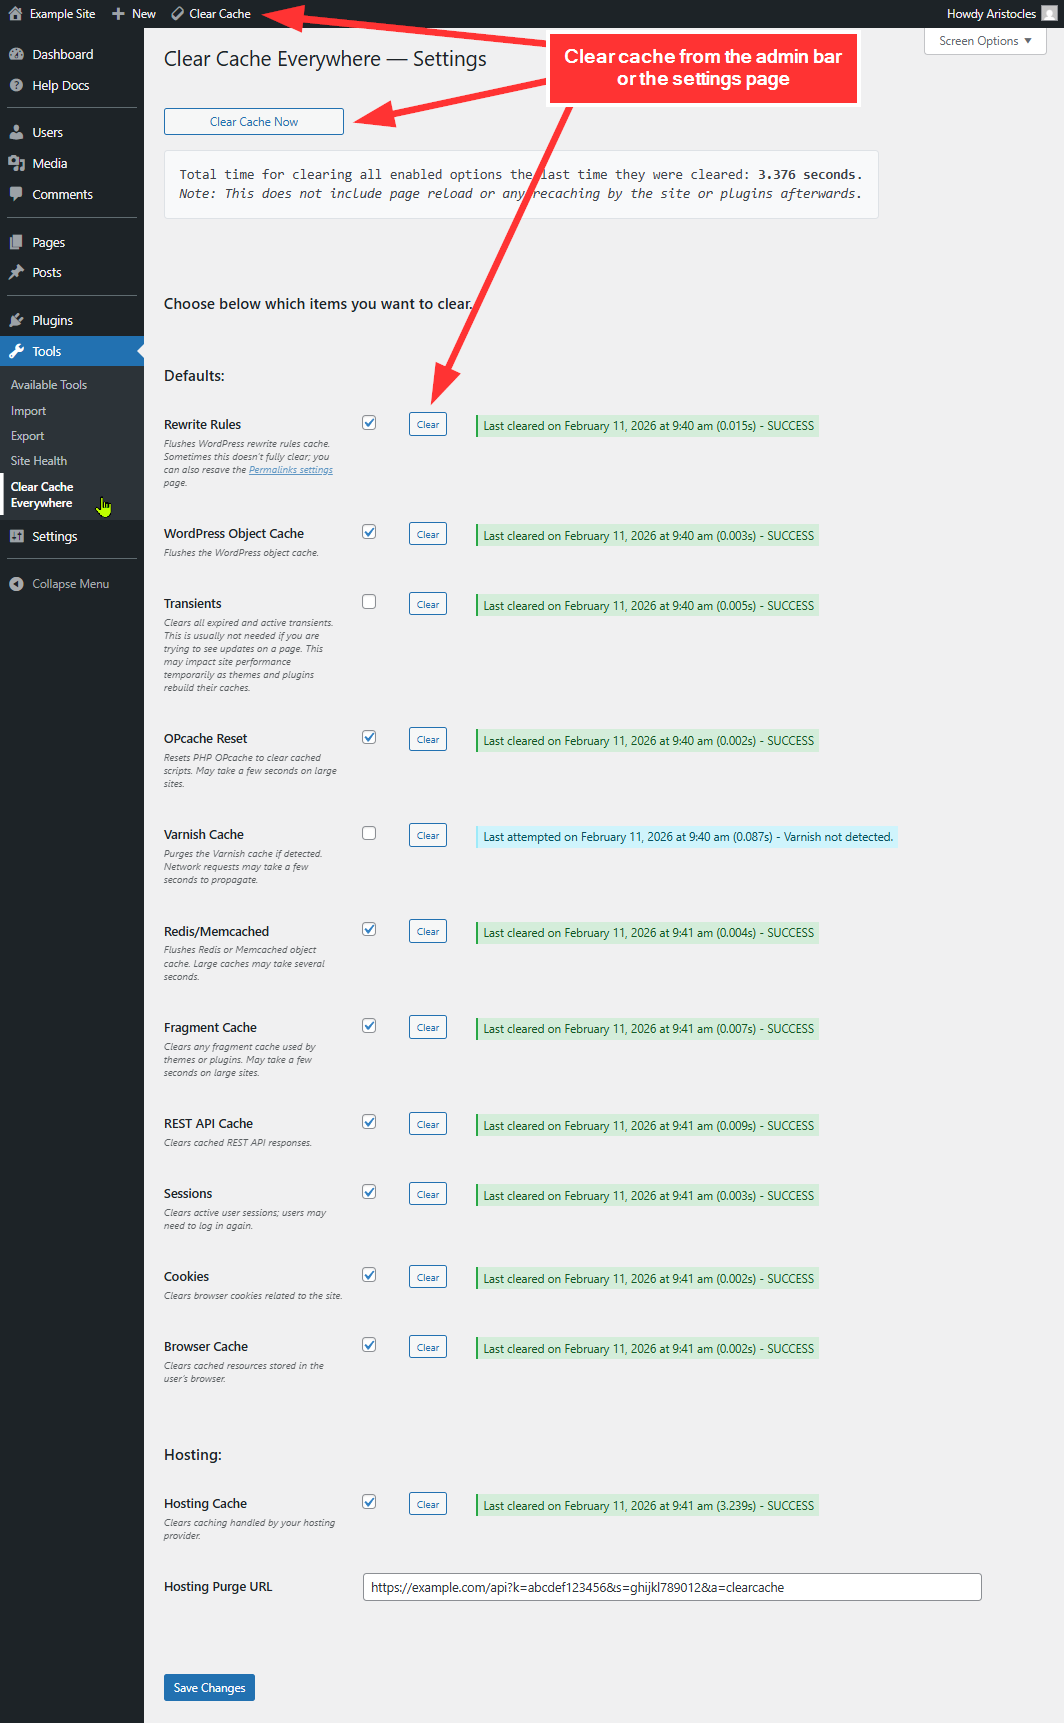Click the Settings sliders icon in sidebar

coord(16,536)
